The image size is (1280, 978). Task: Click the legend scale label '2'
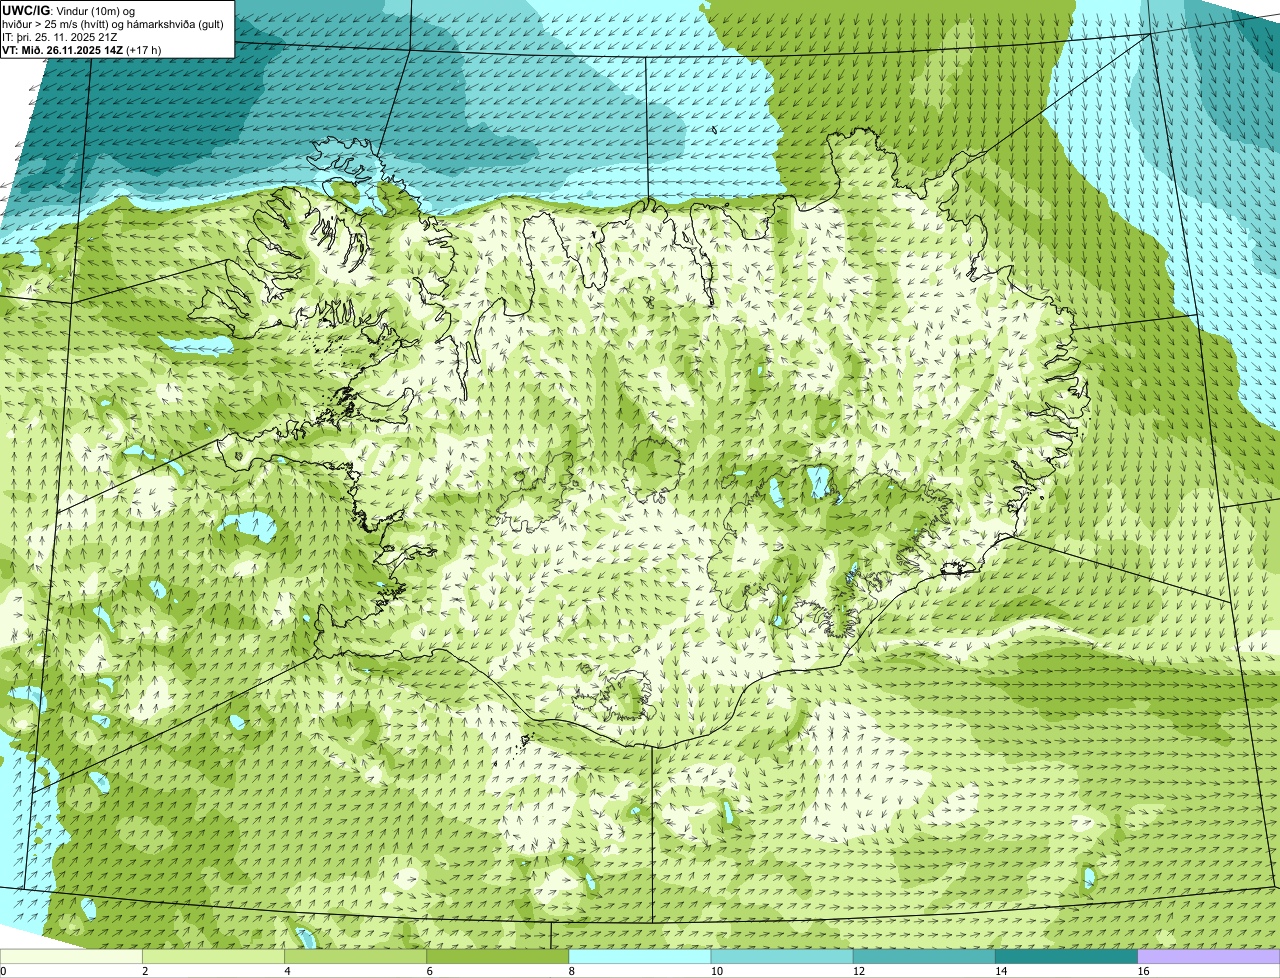click(x=145, y=971)
